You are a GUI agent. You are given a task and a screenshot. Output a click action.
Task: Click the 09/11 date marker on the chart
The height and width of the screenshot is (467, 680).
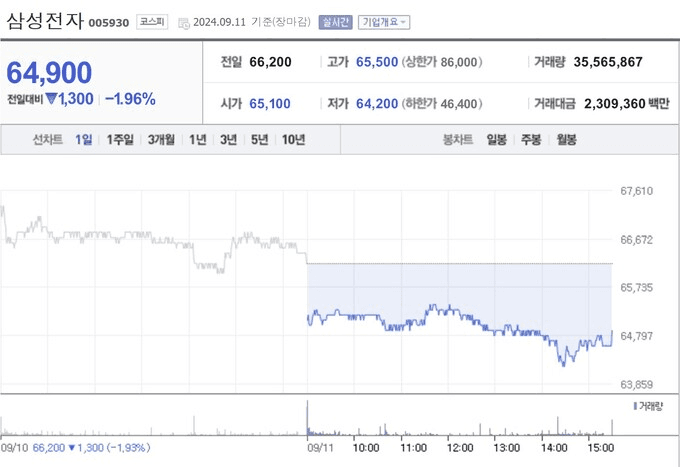(320, 448)
